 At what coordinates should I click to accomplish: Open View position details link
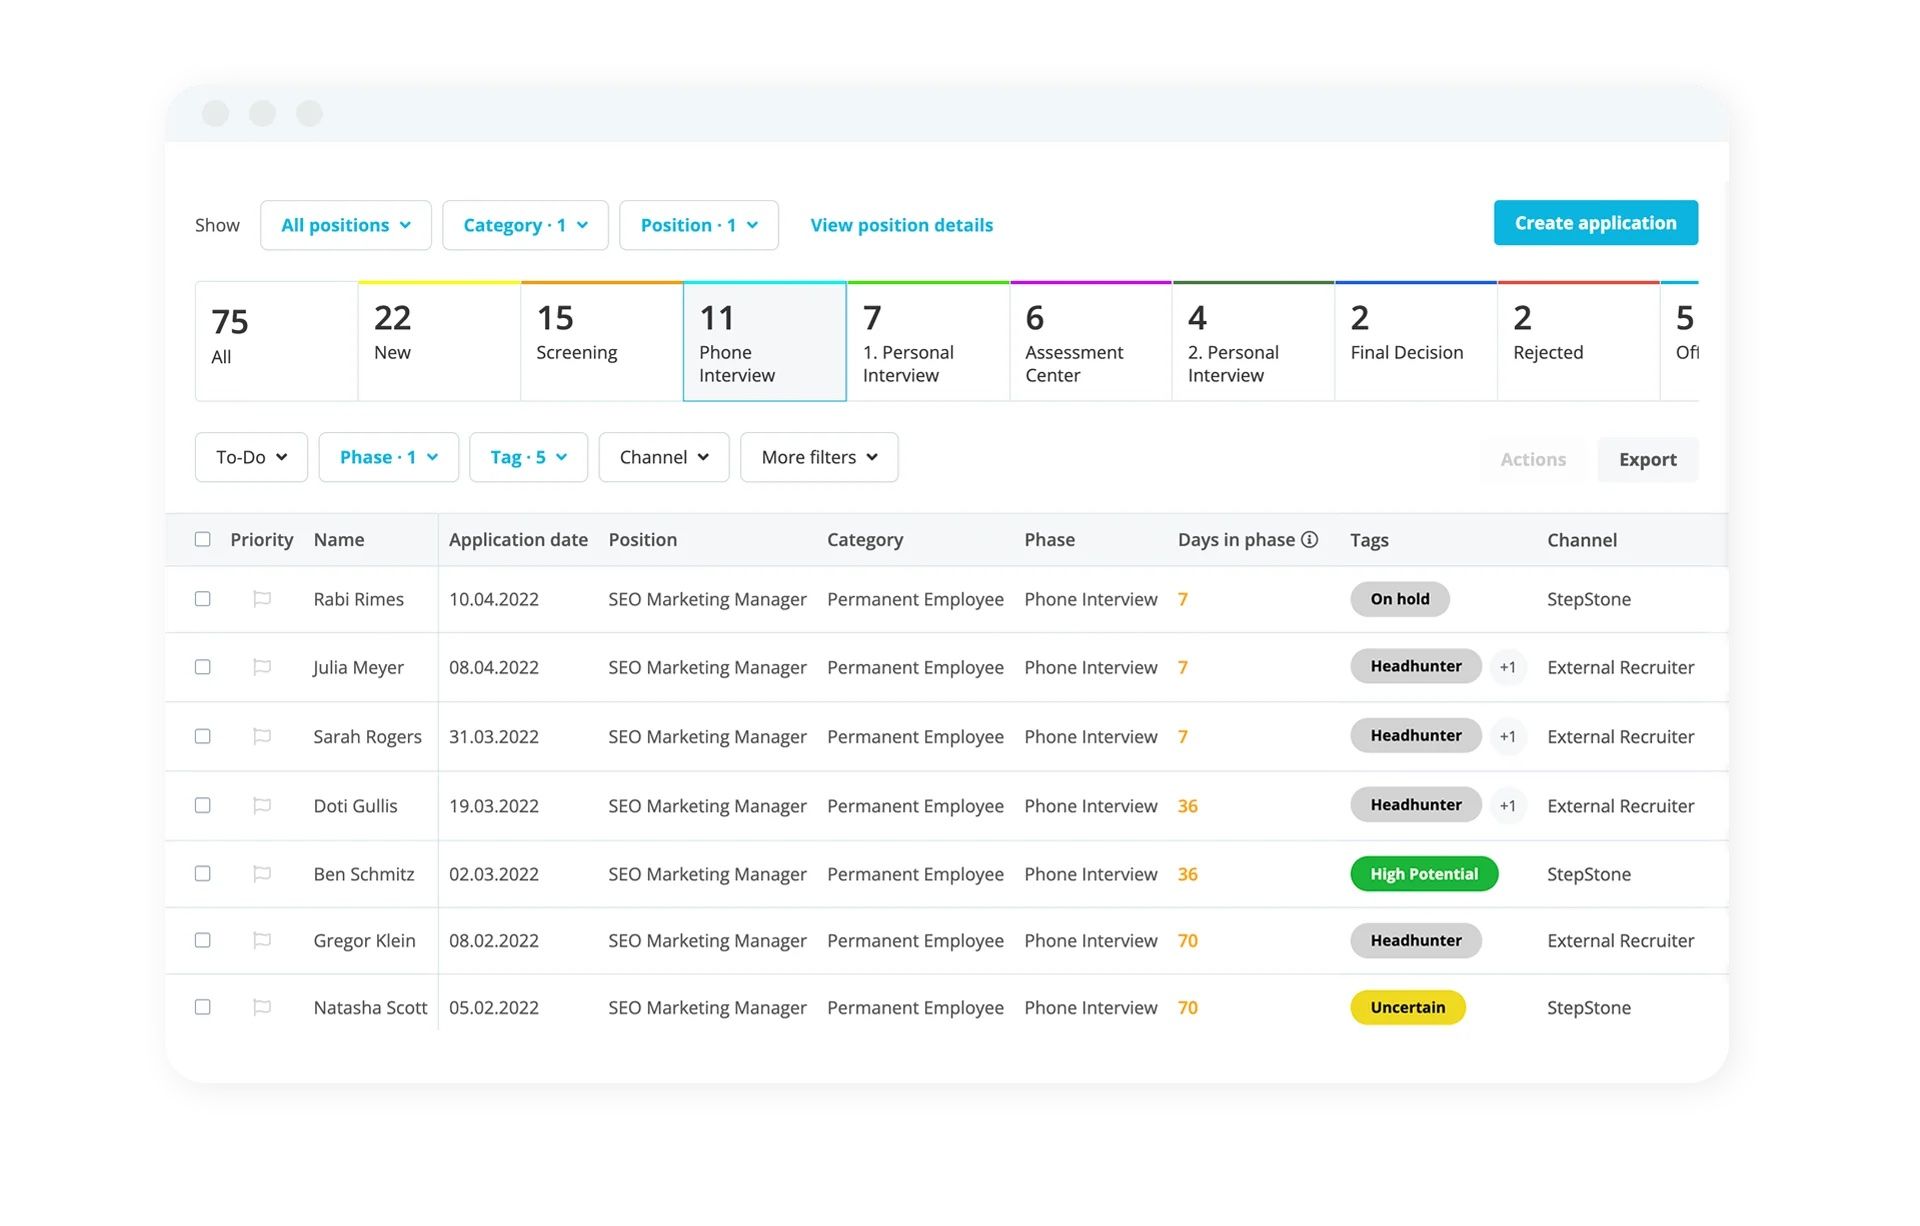pyautogui.click(x=901, y=225)
